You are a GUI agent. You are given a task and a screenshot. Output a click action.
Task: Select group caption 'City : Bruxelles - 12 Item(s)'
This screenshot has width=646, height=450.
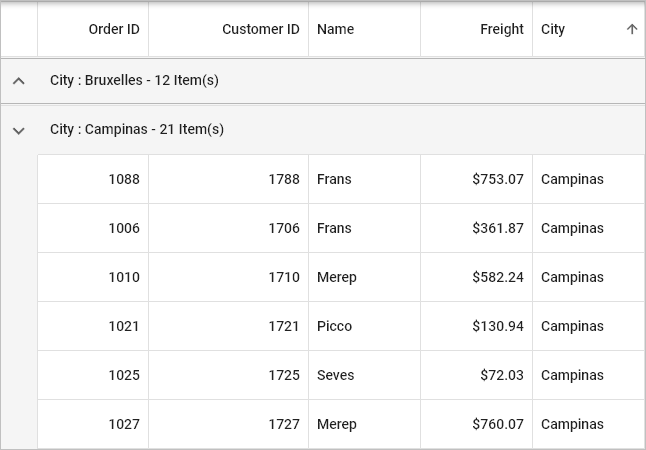pyautogui.click(x=134, y=80)
